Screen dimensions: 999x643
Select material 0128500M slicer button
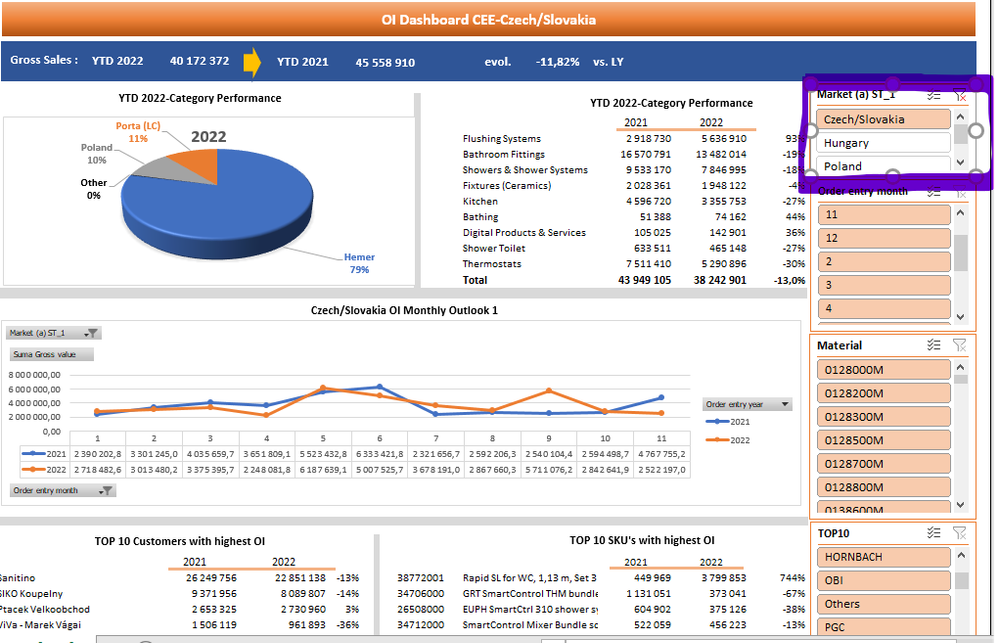click(884, 440)
